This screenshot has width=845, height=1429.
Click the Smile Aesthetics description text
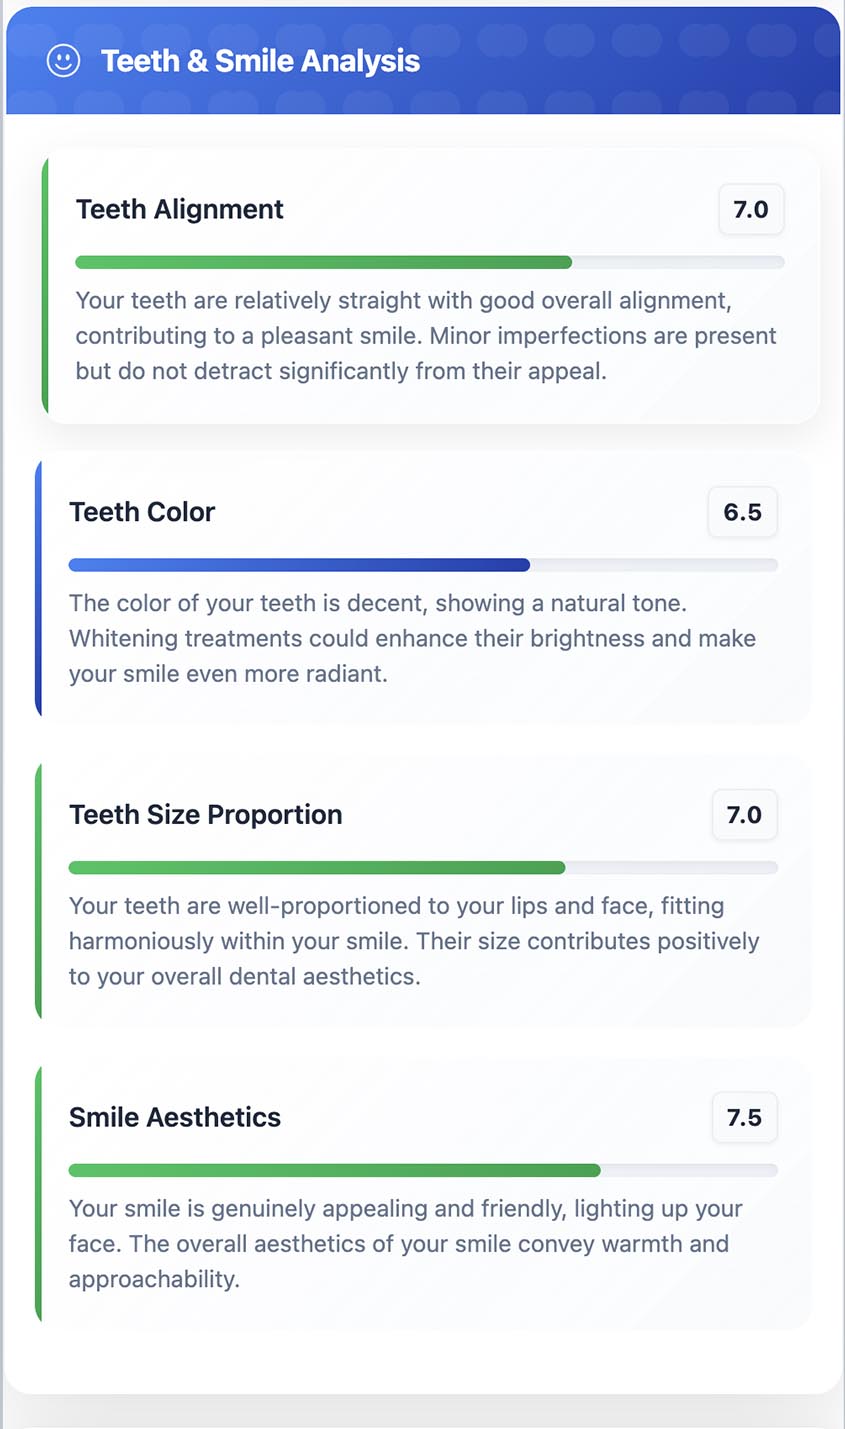pos(405,1244)
